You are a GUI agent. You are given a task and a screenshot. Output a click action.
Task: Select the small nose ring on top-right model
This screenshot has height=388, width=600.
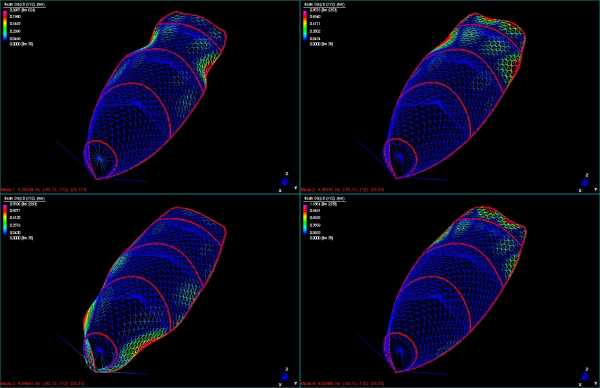[x=400, y=158]
